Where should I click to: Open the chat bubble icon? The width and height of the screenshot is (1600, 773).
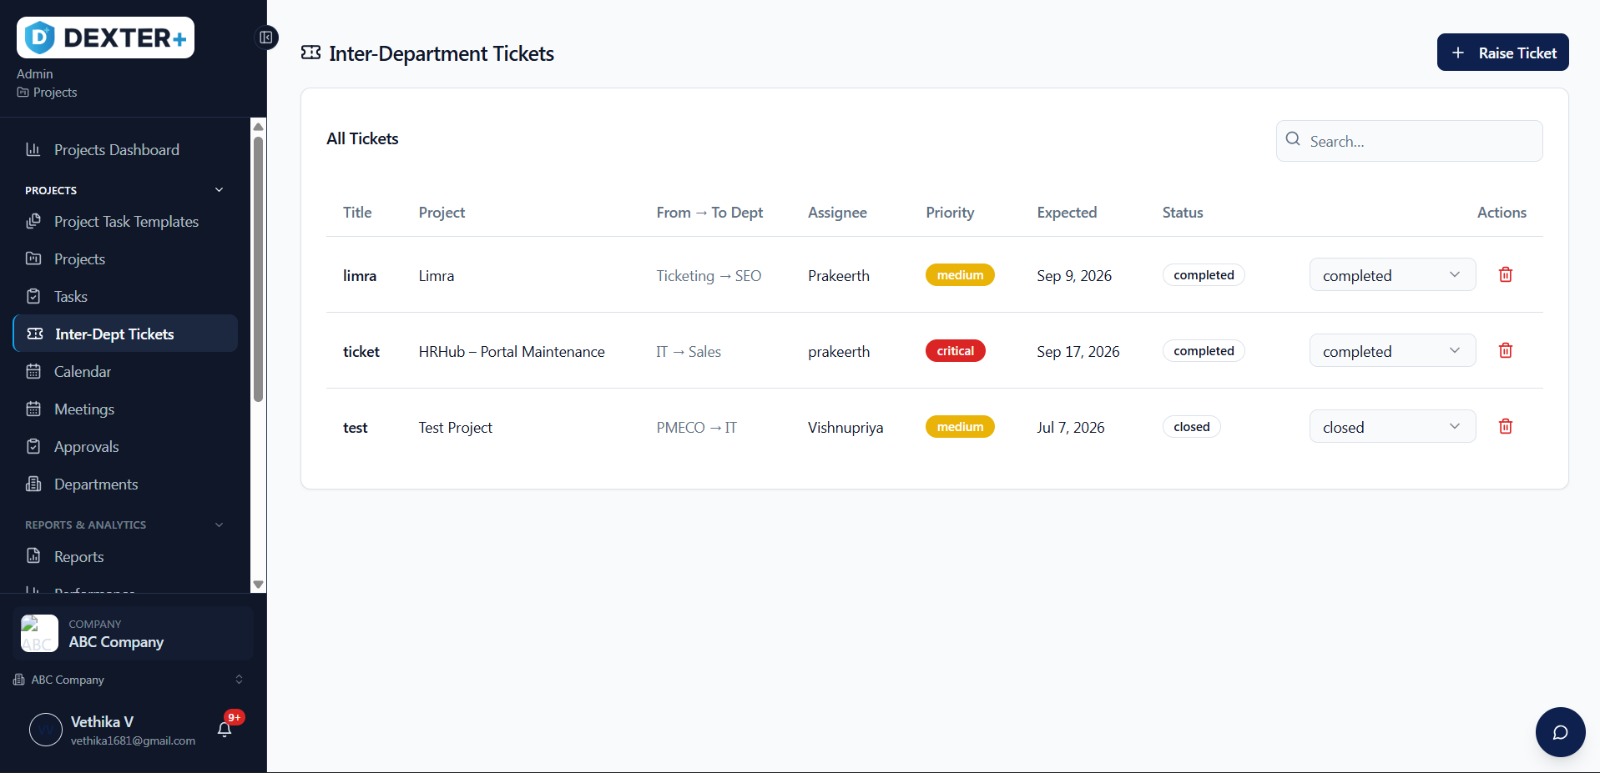click(x=1560, y=732)
